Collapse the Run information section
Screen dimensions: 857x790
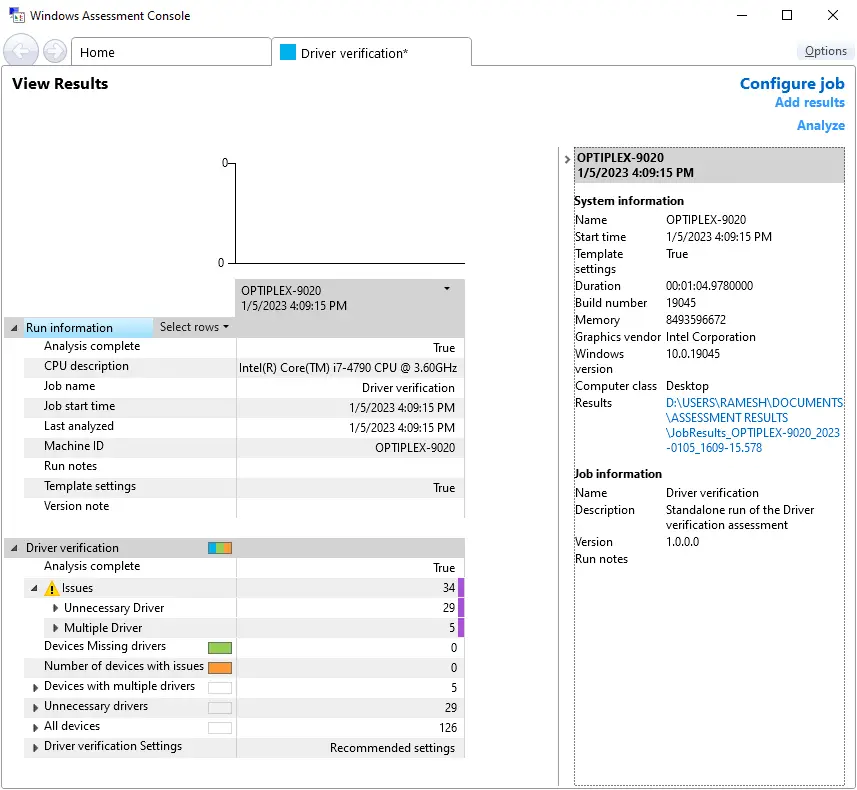tap(14, 328)
